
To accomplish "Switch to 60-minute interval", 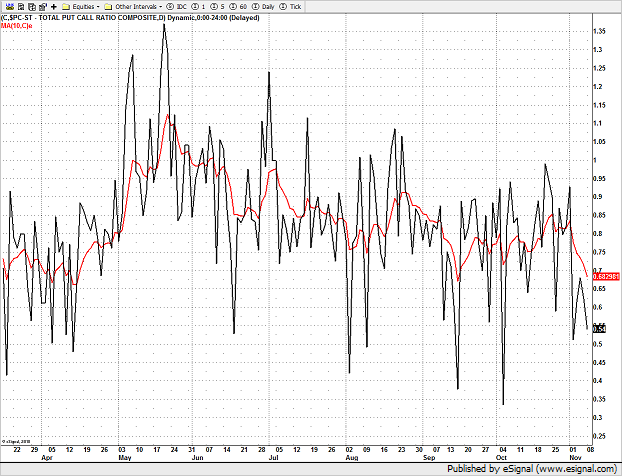I will 238,7.
